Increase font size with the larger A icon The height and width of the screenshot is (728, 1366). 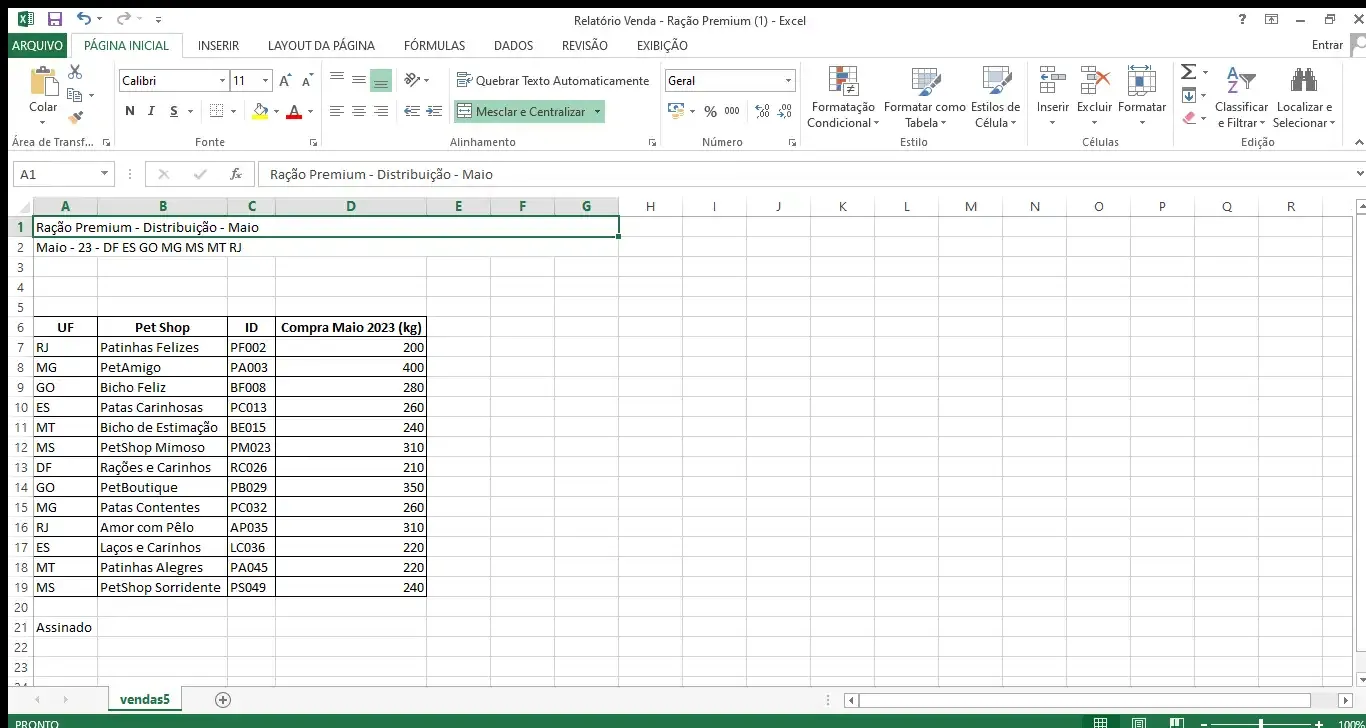click(x=285, y=81)
